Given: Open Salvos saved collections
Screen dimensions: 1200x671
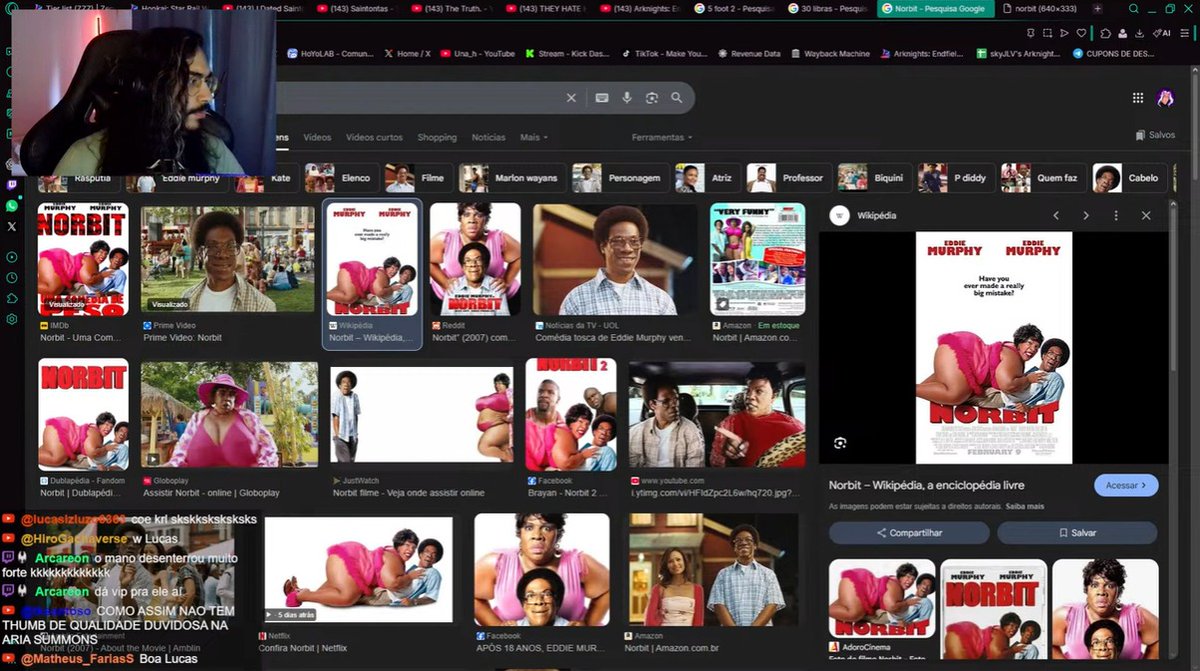Looking at the screenshot, I should (x=1155, y=135).
